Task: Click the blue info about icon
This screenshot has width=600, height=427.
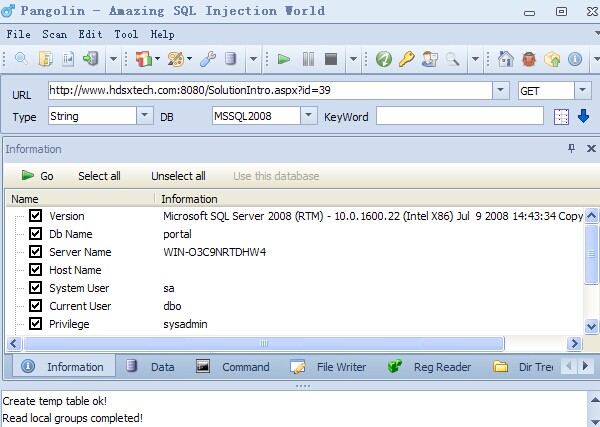Action: click(575, 59)
